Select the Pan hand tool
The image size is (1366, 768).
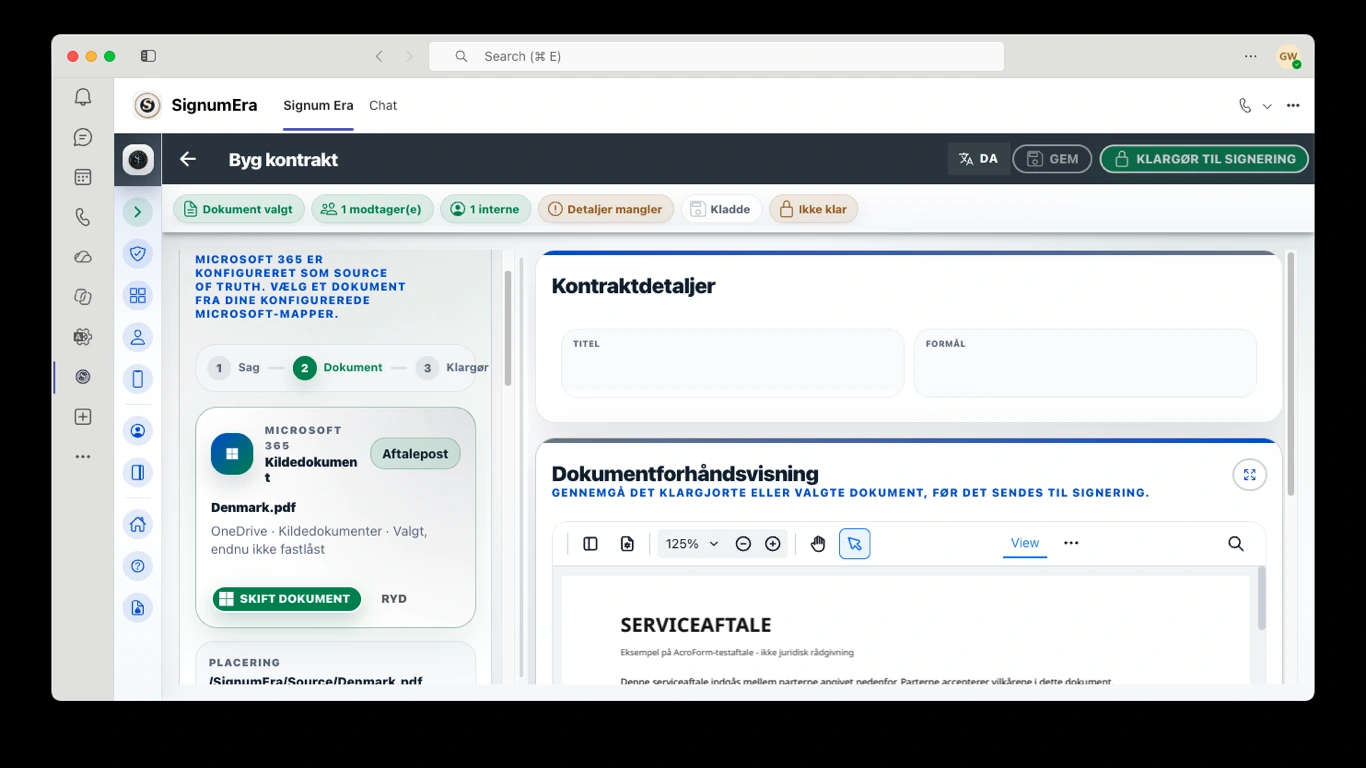818,544
